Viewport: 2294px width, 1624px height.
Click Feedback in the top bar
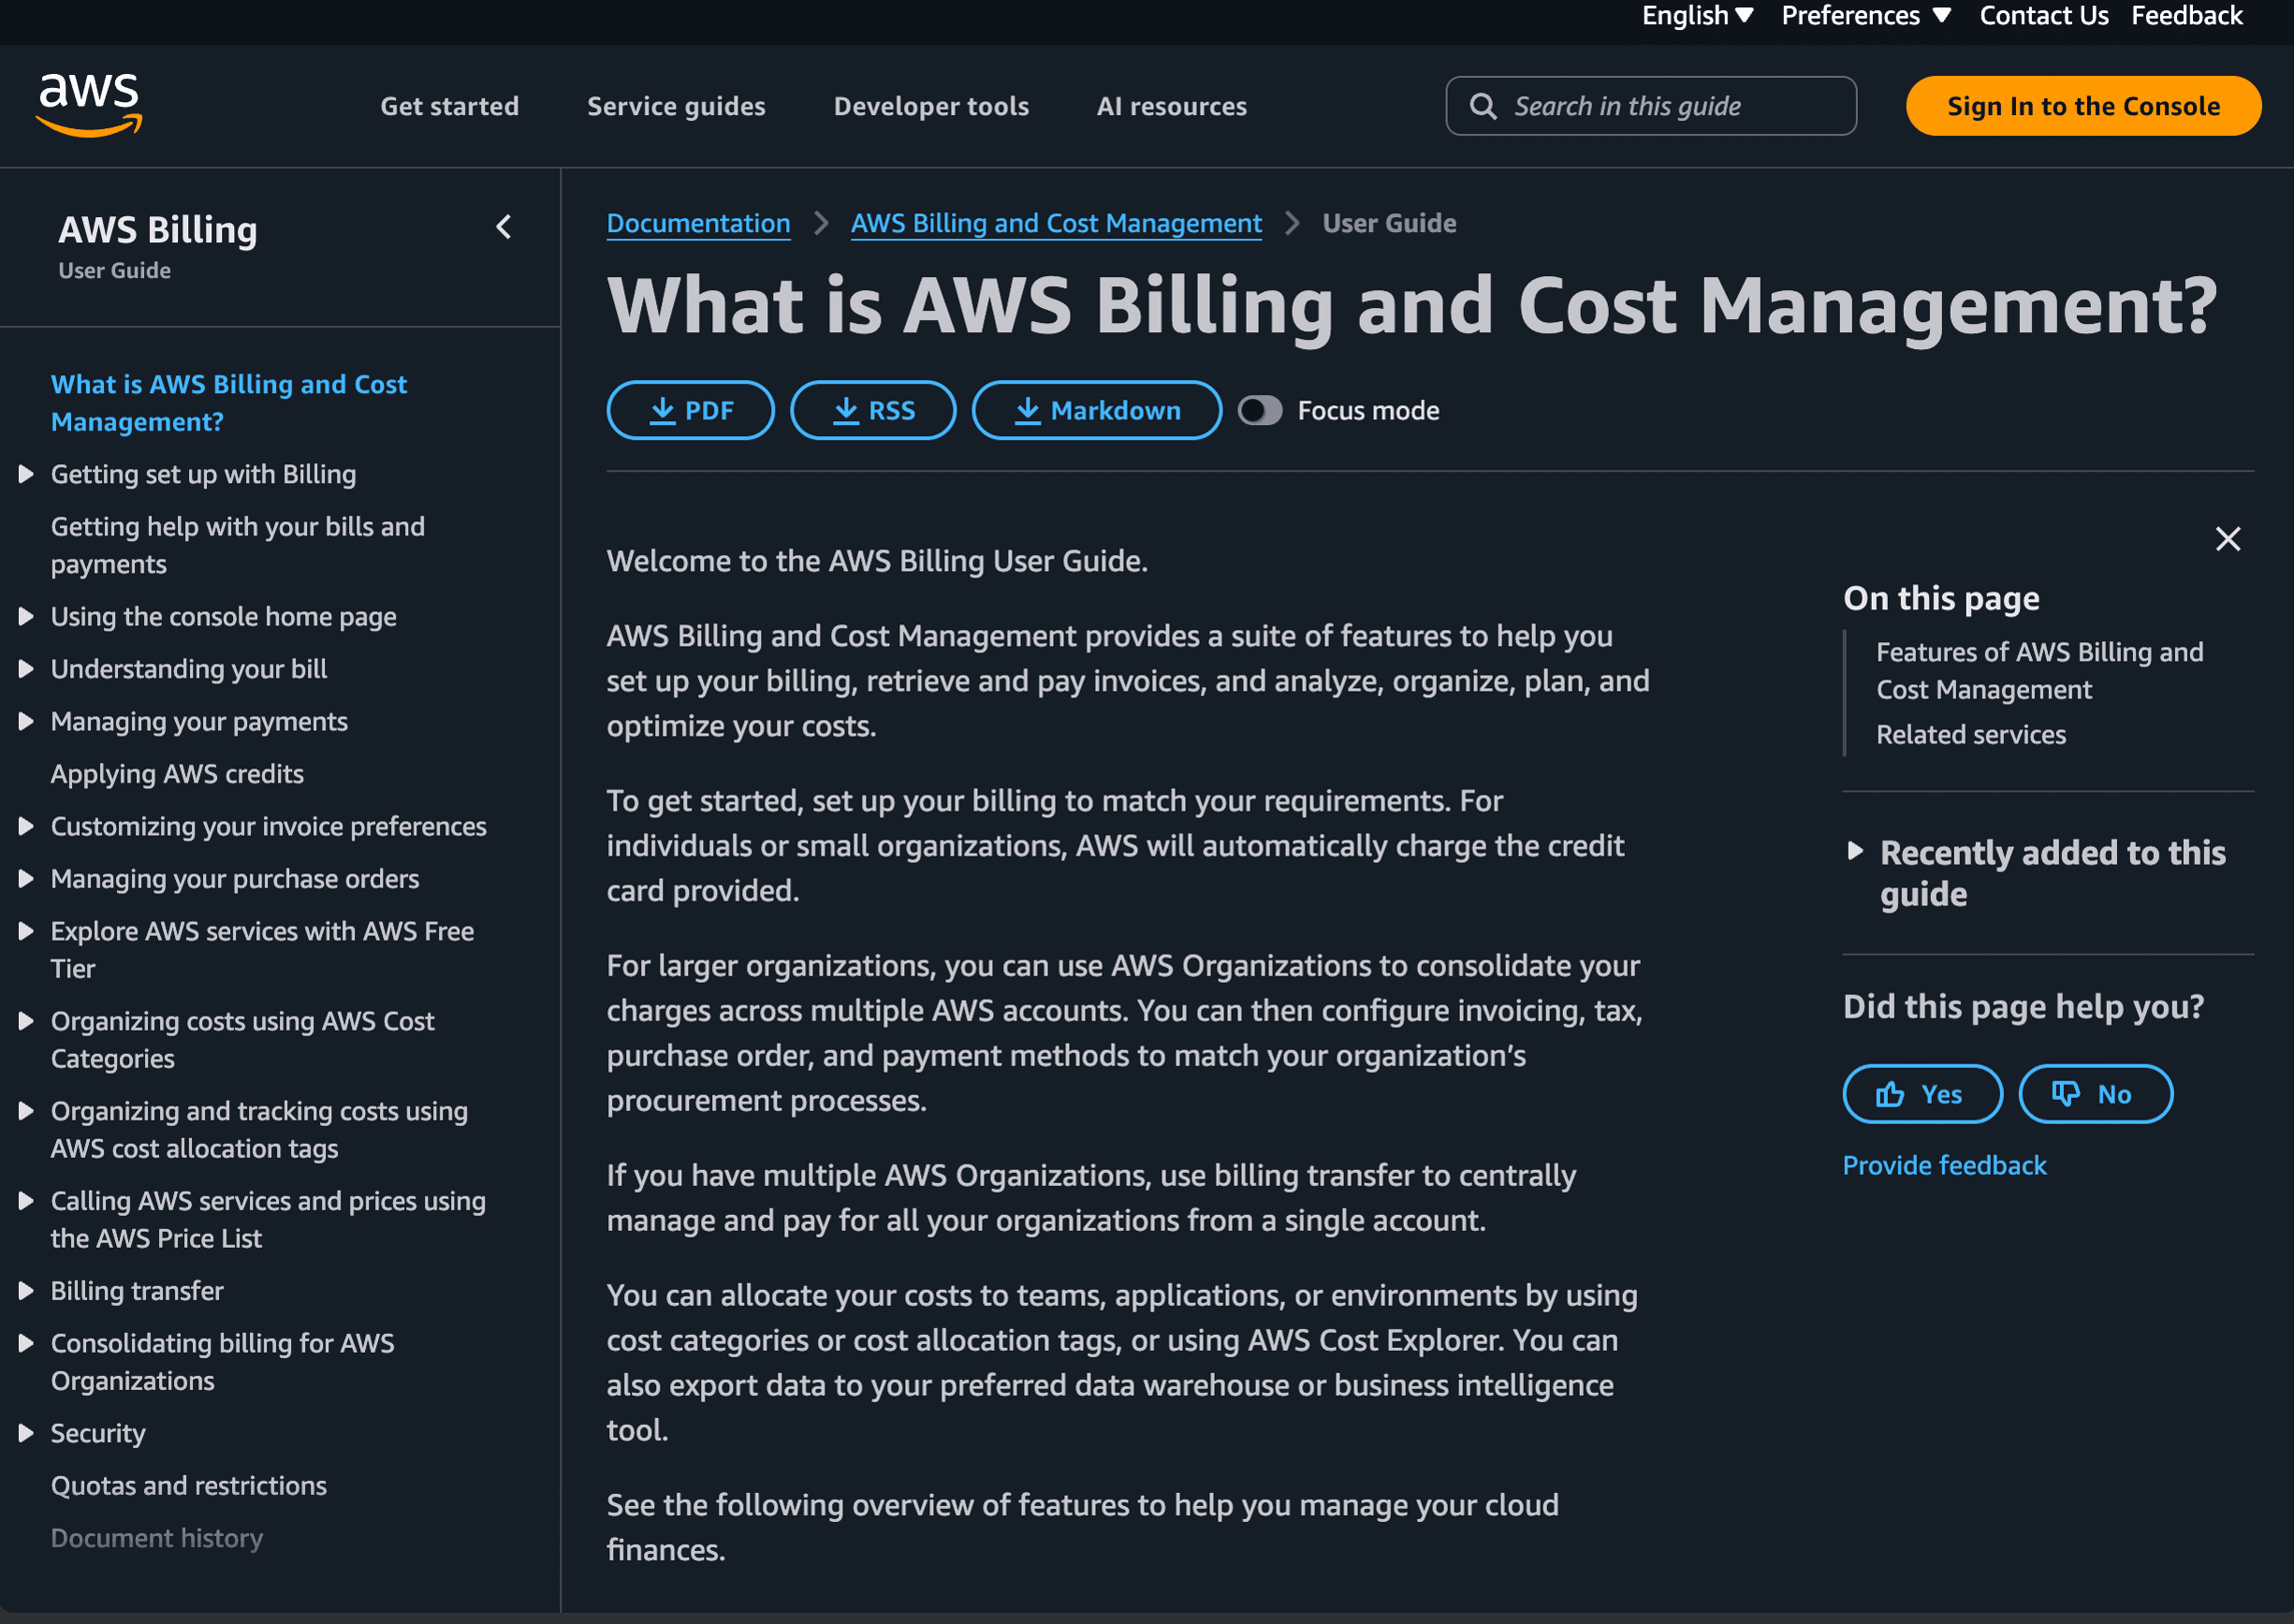click(2186, 16)
